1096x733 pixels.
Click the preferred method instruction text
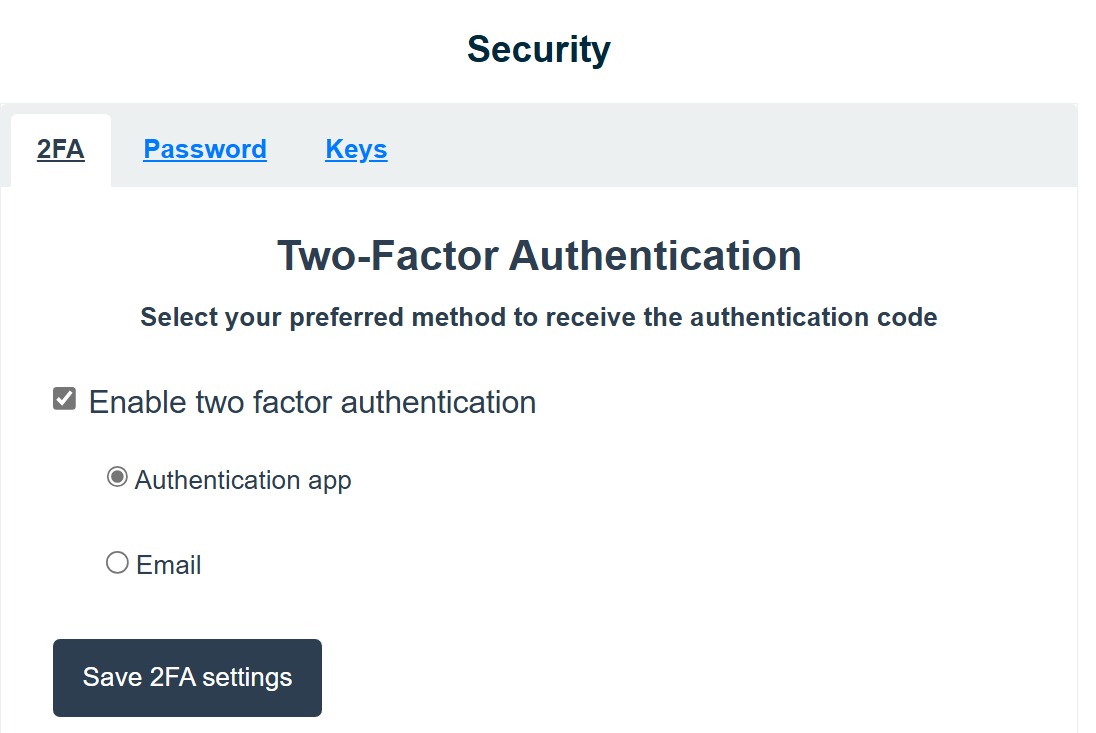point(539,318)
